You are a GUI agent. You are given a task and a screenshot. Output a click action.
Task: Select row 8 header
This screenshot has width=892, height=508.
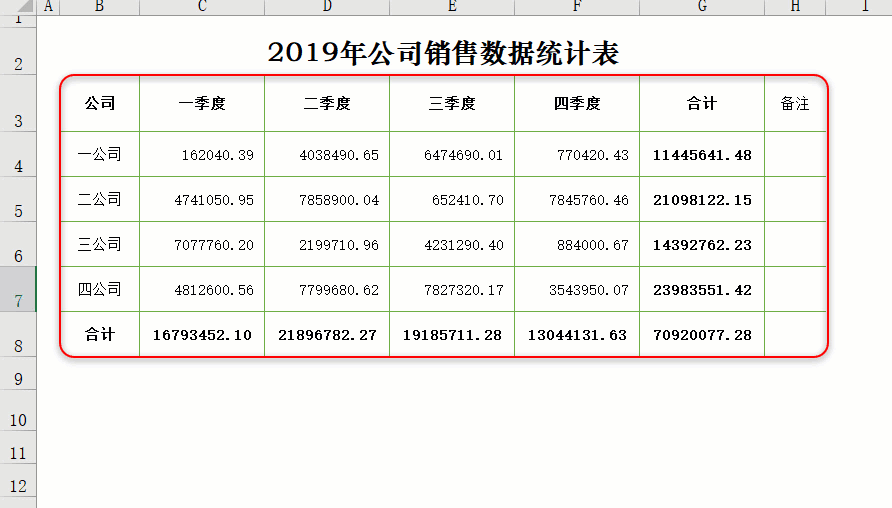tap(18, 334)
